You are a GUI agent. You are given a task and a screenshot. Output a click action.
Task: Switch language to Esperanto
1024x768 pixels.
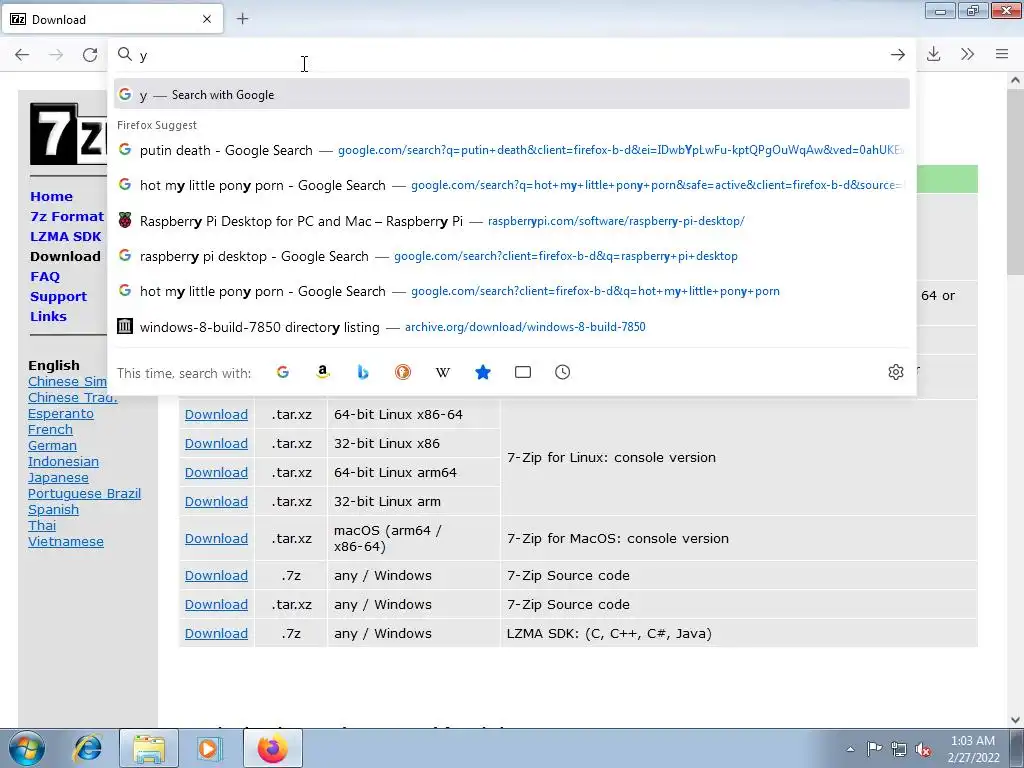61,413
